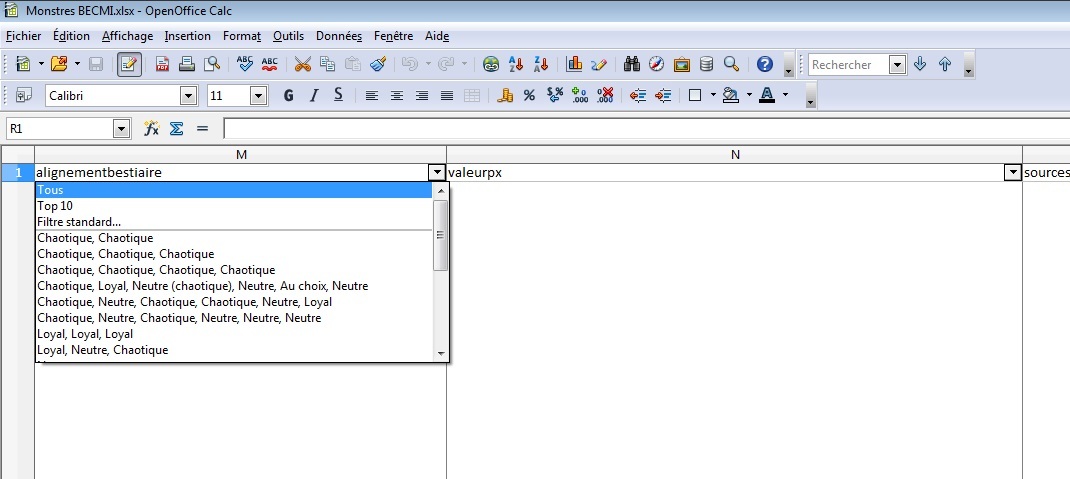Align text left
Screen dimensions: 1070x479
[x=371, y=96]
